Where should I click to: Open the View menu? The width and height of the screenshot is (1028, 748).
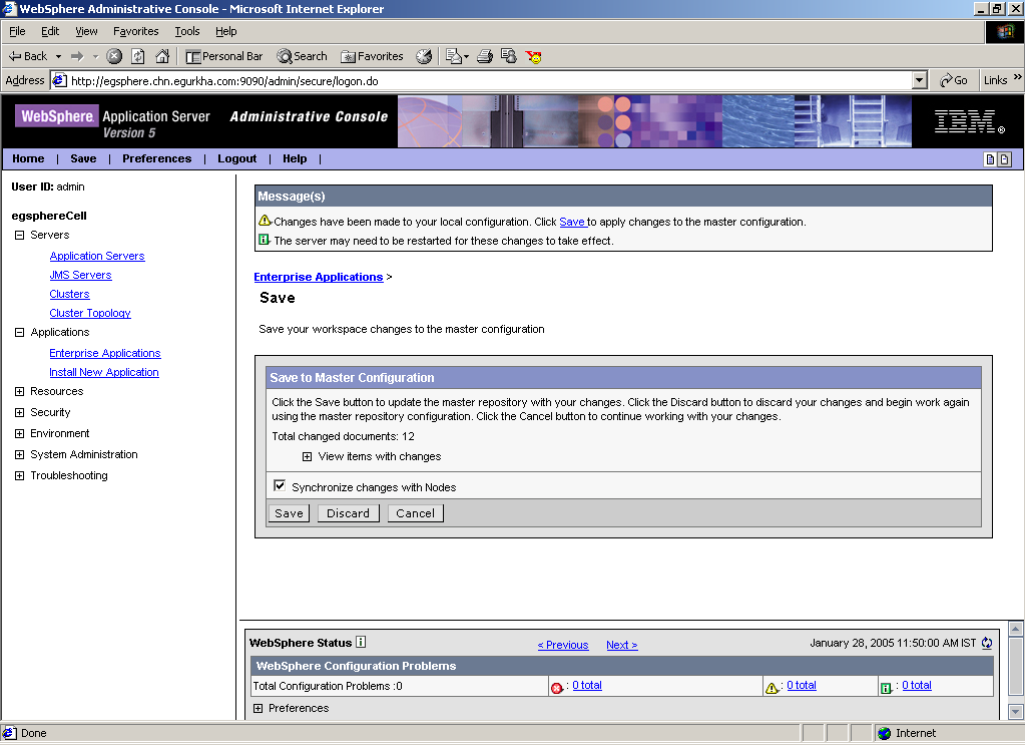click(x=86, y=31)
